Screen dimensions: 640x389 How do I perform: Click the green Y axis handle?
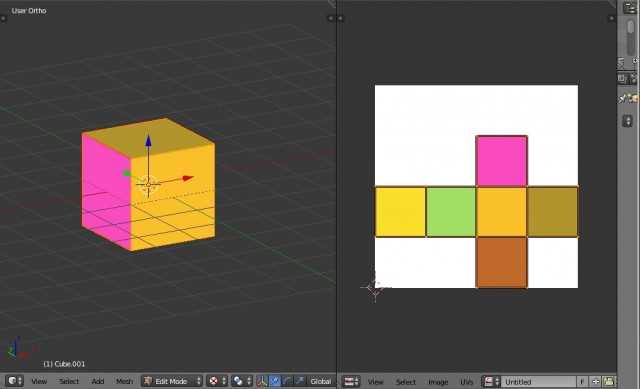[127, 173]
